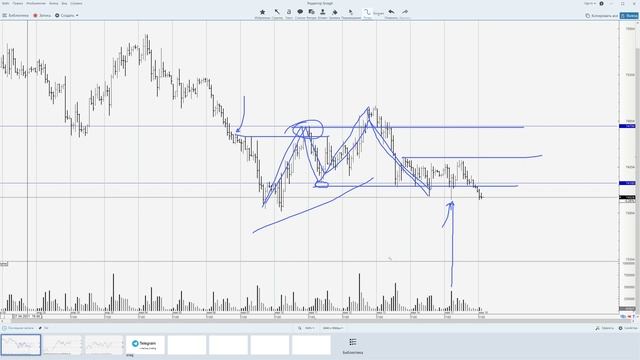Click the blue Share button
Screen dimensions: 640x360
point(629,16)
